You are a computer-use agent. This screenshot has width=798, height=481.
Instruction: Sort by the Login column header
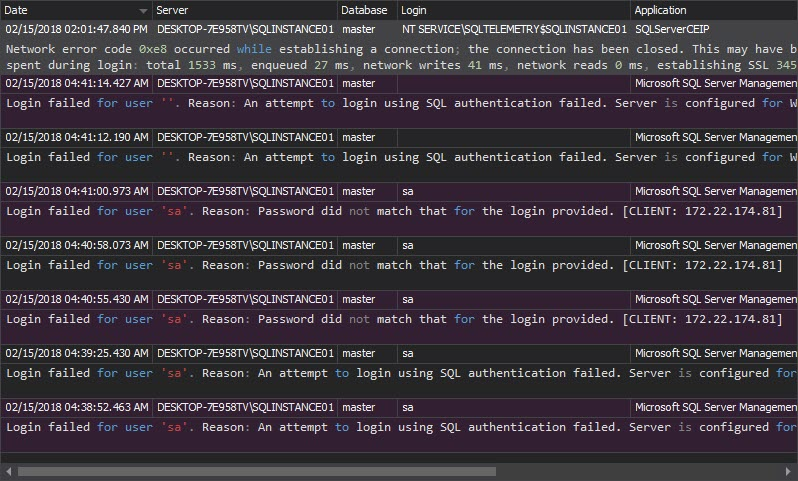[514, 10]
